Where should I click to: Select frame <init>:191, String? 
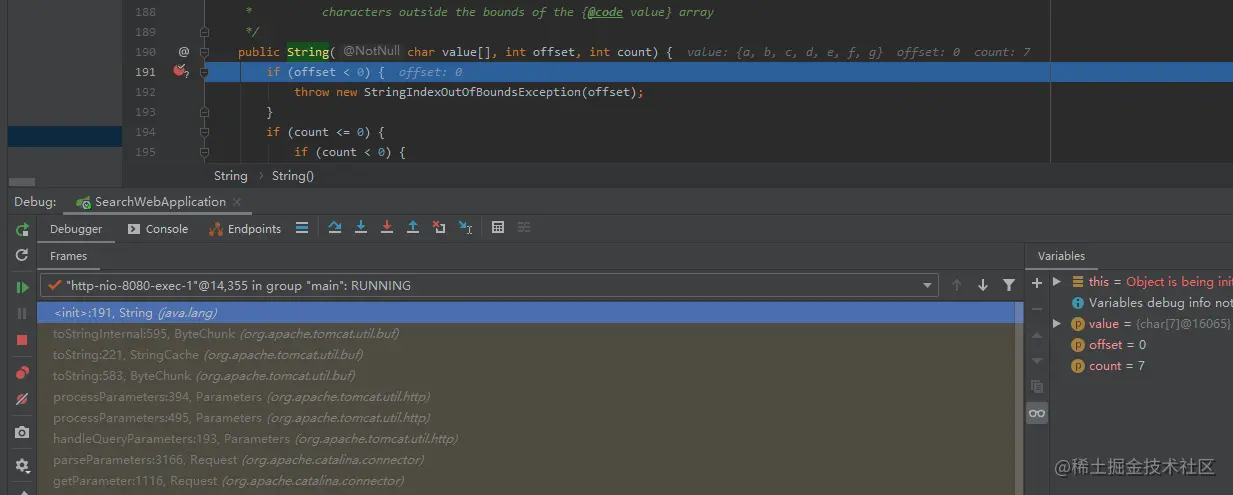(x=527, y=313)
